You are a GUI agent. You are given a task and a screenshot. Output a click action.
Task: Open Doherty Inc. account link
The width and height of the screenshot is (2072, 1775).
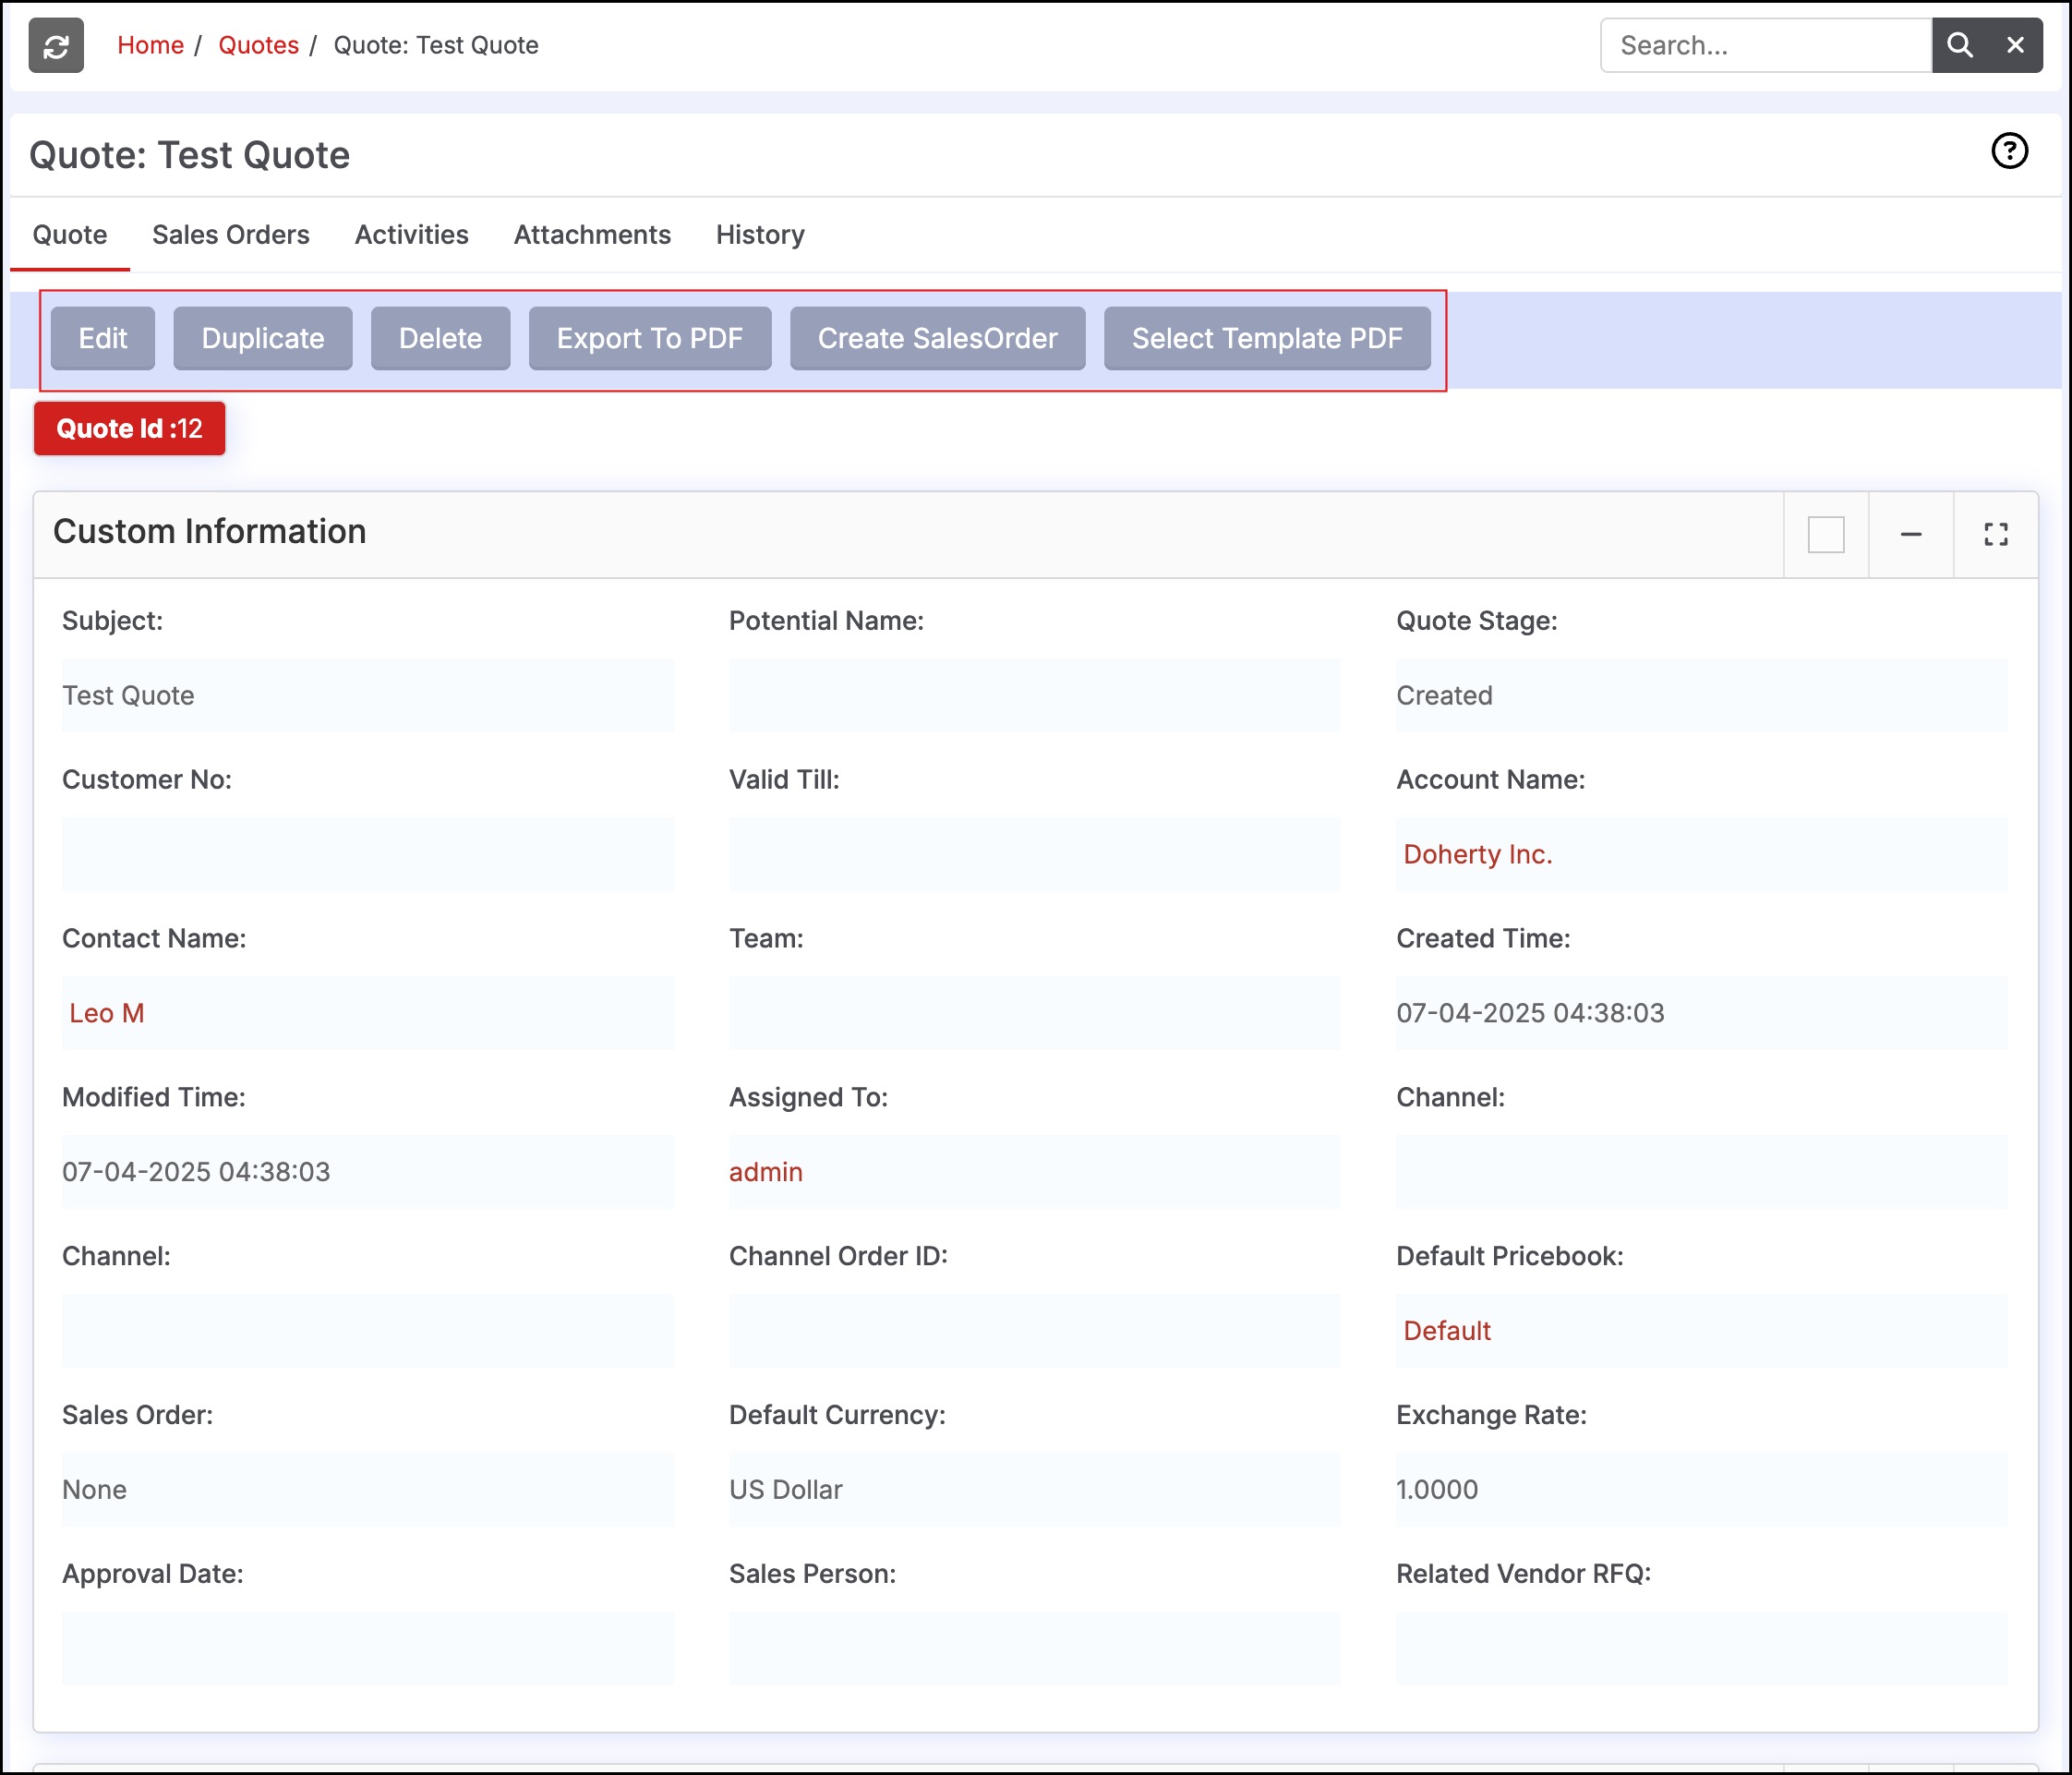pyautogui.click(x=1477, y=854)
